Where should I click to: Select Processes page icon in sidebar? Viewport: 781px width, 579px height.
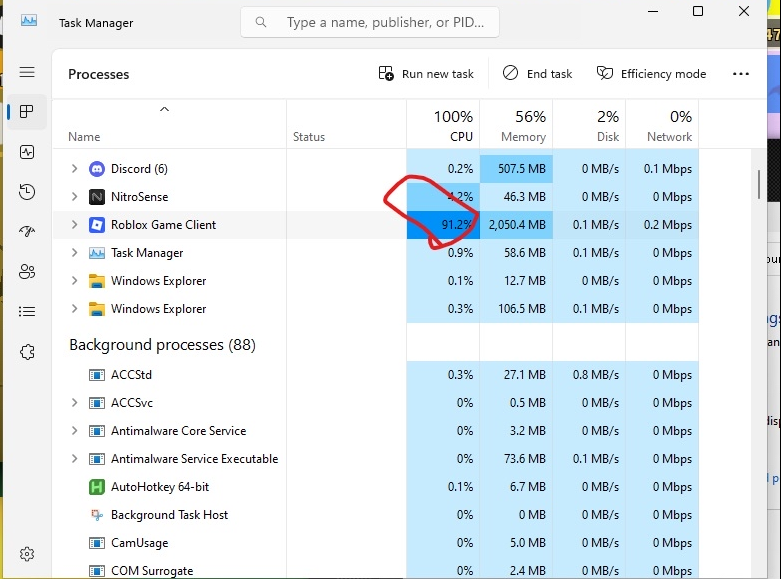coord(27,112)
